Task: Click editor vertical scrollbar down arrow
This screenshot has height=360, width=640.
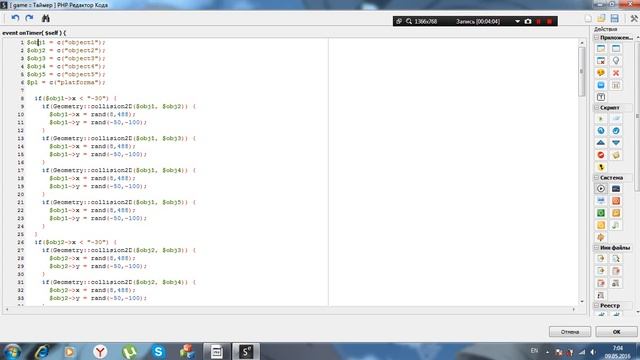Action: pyautogui.click(x=582, y=301)
